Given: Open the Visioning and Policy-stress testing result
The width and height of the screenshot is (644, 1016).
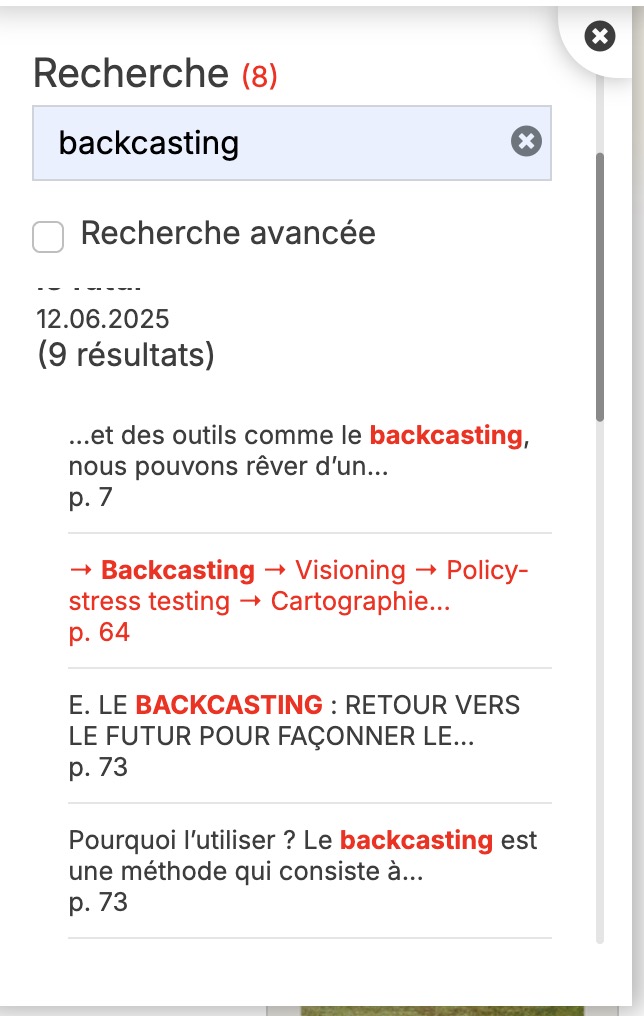Looking at the screenshot, I should (x=298, y=586).
